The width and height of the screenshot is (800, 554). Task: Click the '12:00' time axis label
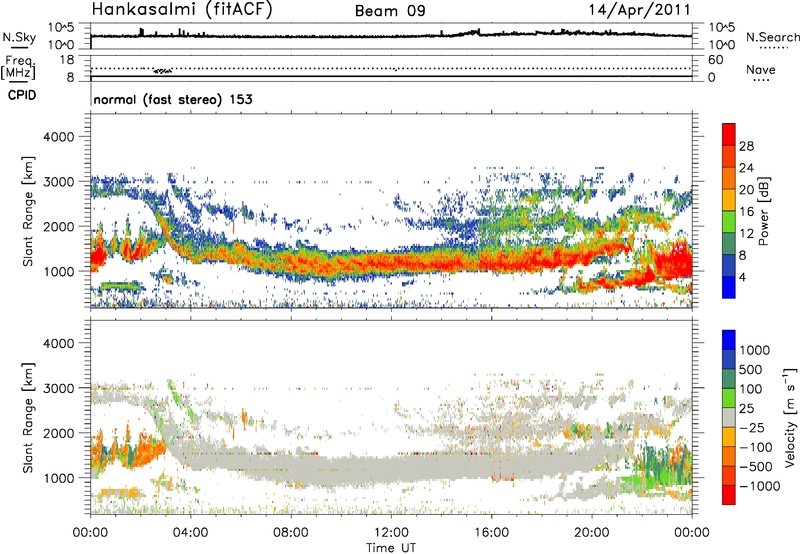(391, 533)
